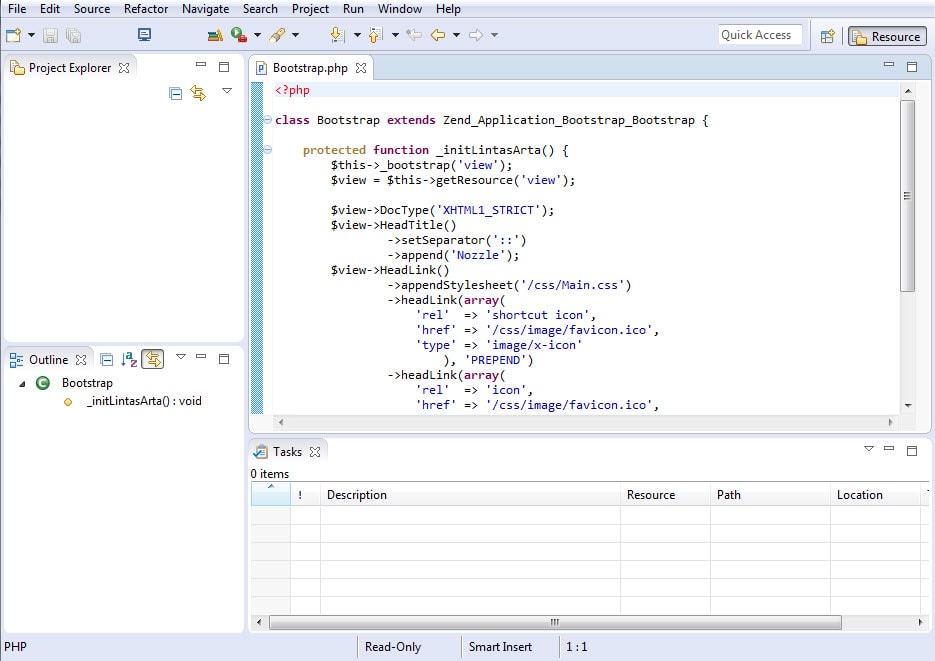Open the Navigate menu
935x661 pixels.
click(x=205, y=9)
